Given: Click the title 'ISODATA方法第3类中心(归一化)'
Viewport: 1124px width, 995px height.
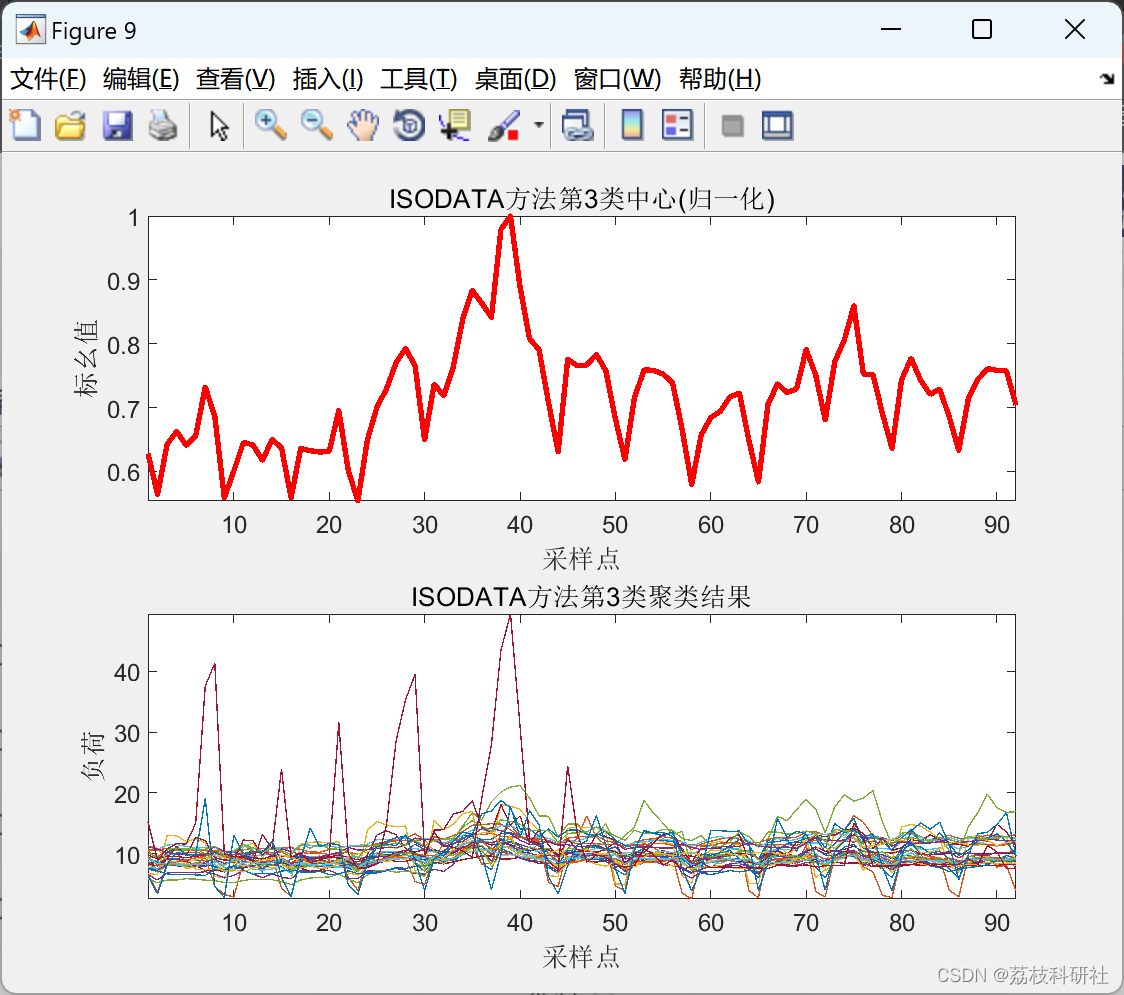Looking at the screenshot, I should [x=581, y=199].
